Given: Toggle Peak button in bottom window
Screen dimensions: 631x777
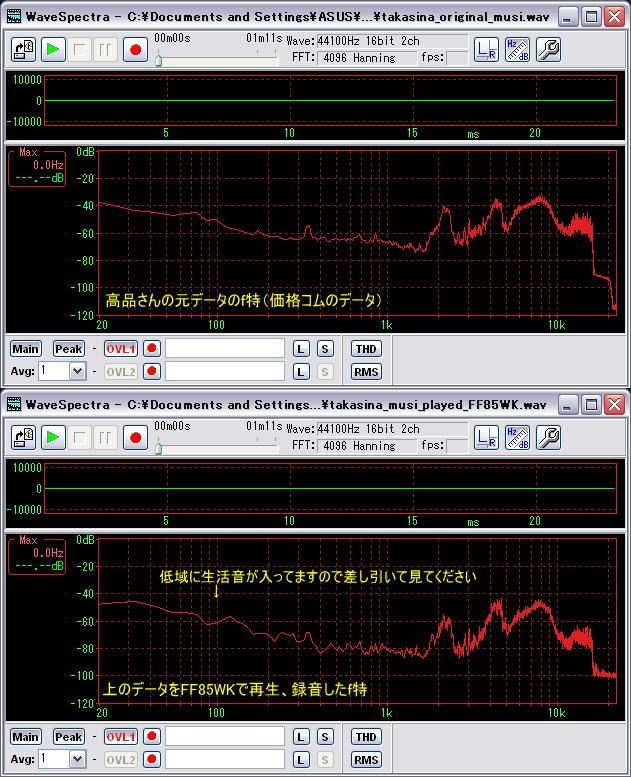Looking at the screenshot, I should pyautogui.click(x=68, y=737).
